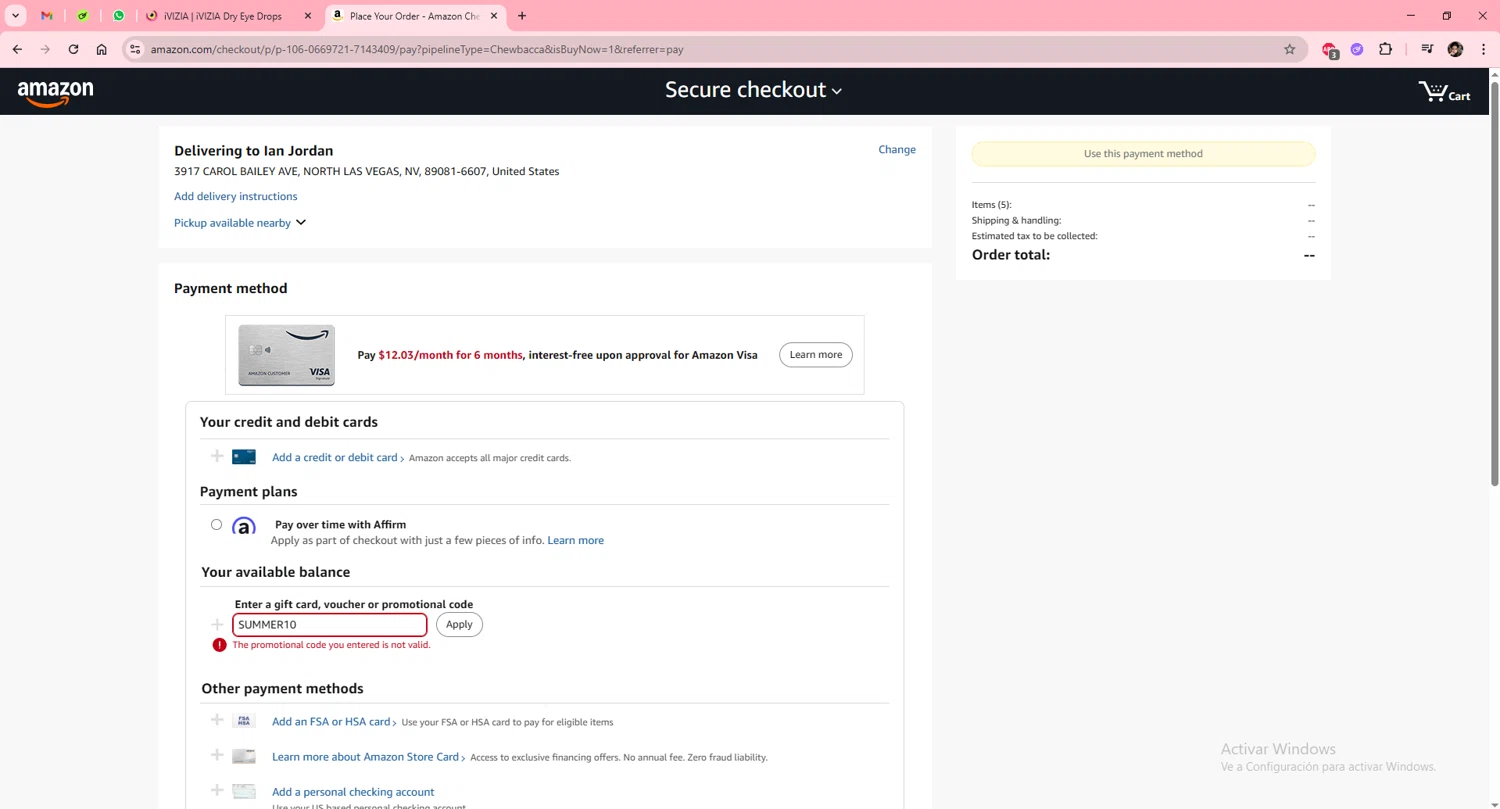Click plus beside Amazon Store Card
The width and height of the screenshot is (1500, 809).
pyautogui.click(x=217, y=755)
